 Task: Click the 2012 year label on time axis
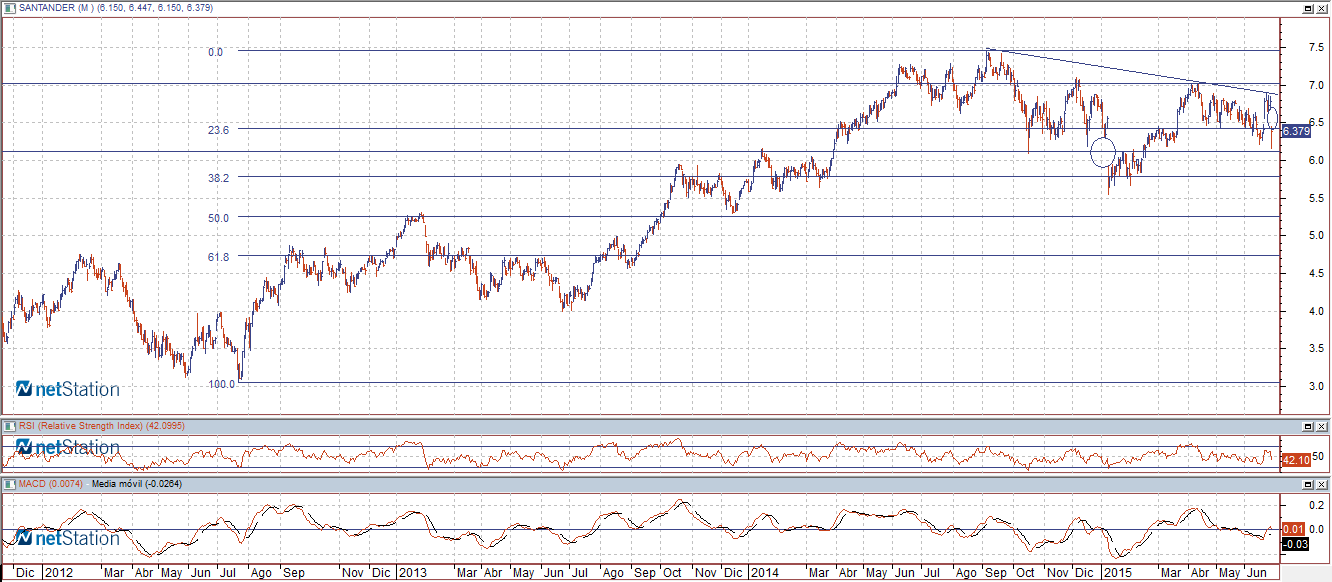pyautogui.click(x=58, y=574)
